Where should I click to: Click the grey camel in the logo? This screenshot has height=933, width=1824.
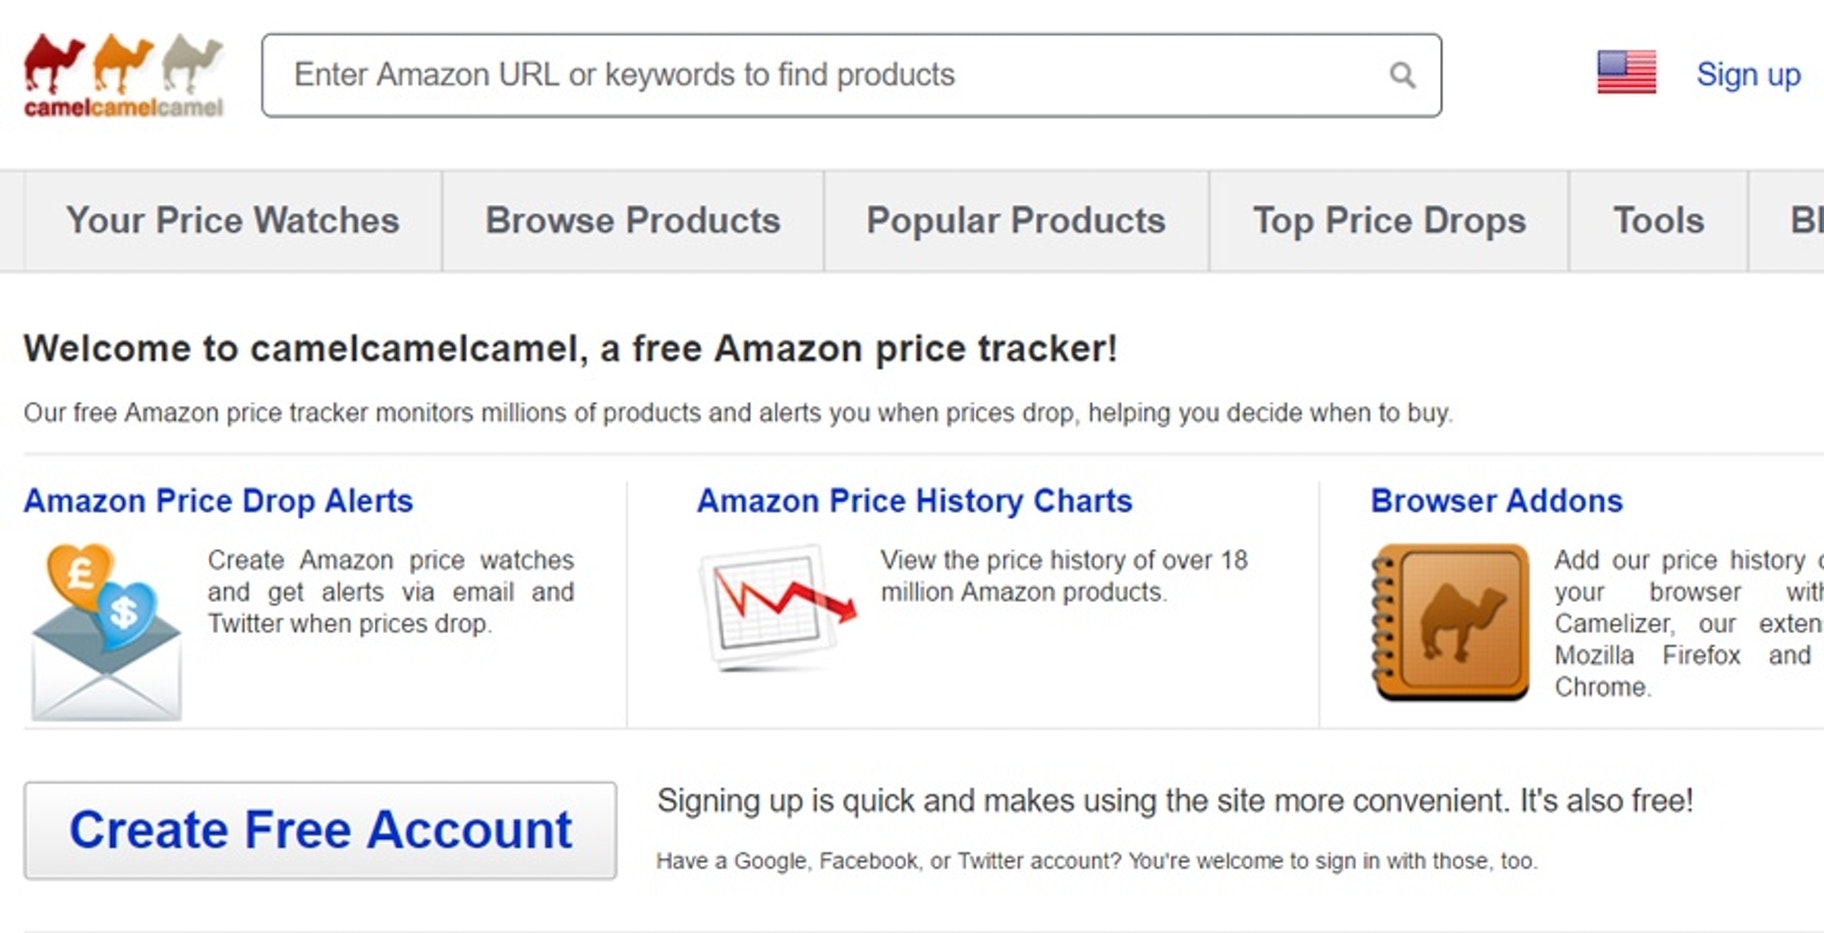192,63
